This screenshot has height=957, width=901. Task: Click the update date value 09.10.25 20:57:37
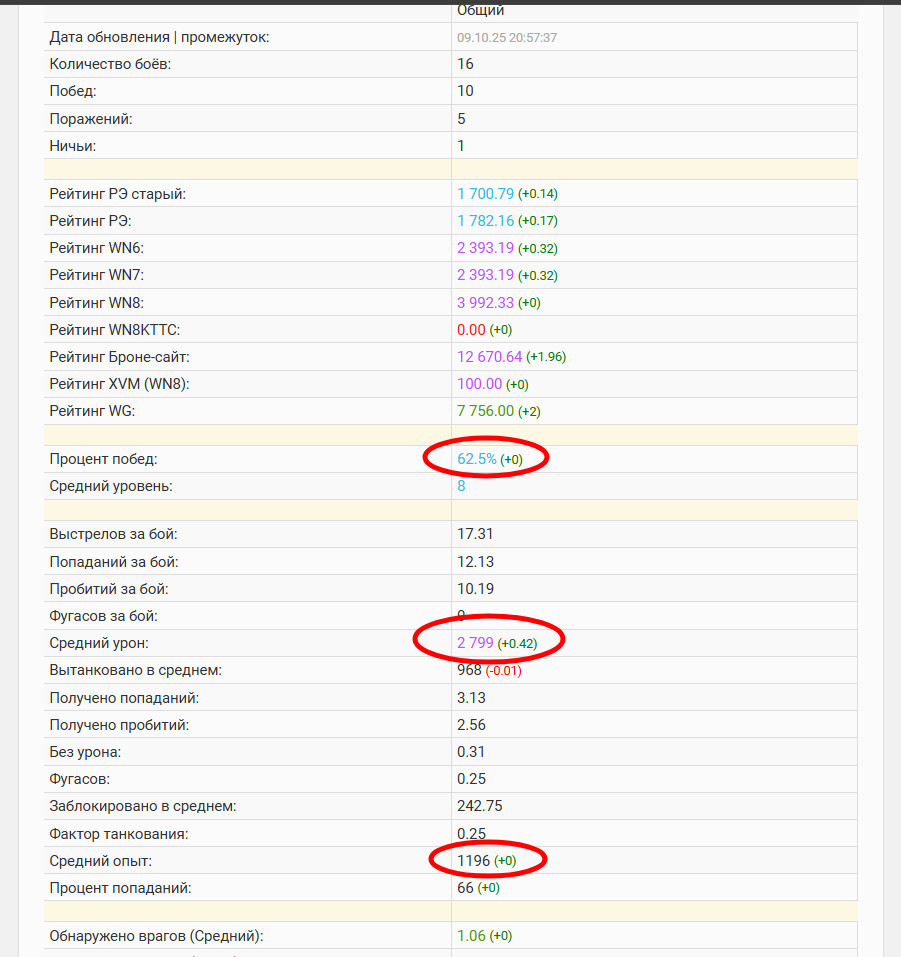coord(507,37)
